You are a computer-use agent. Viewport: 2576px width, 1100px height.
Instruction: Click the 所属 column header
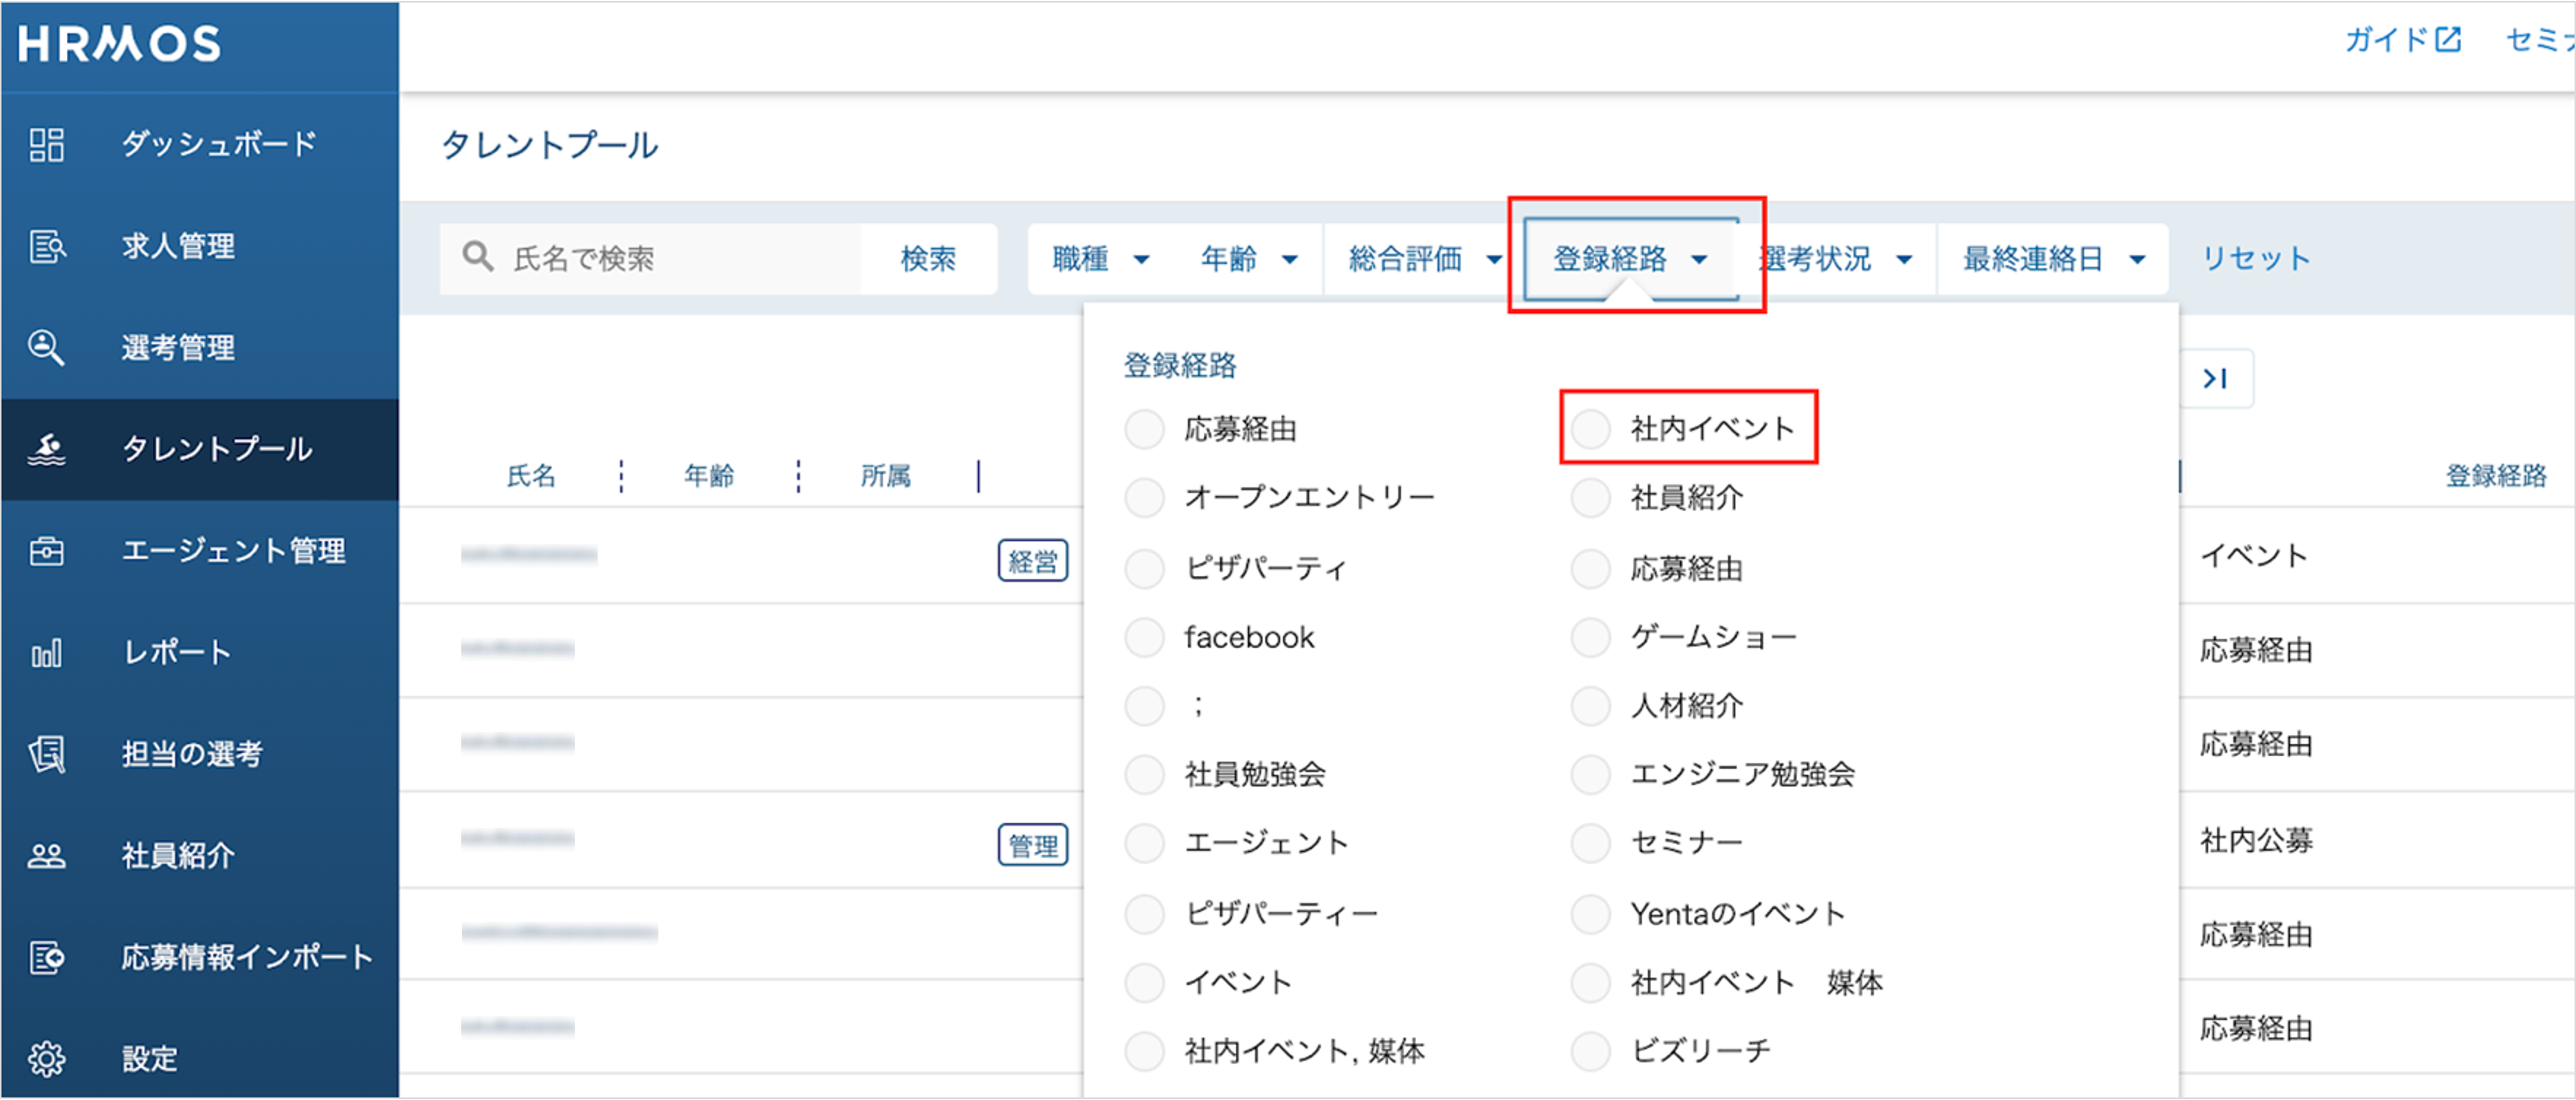tap(886, 476)
